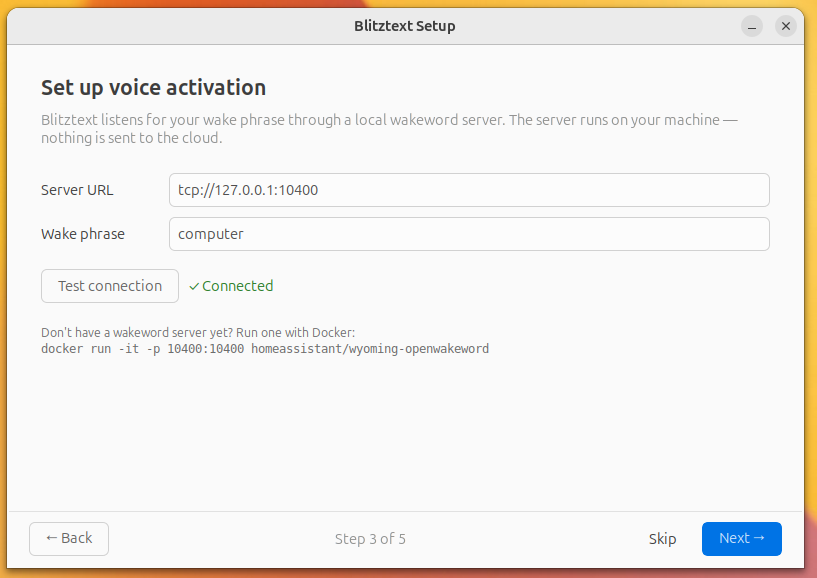The height and width of the screenshot is (578, 817).
Task: Click the Wake phrase input field
Action: click(469, 234)
